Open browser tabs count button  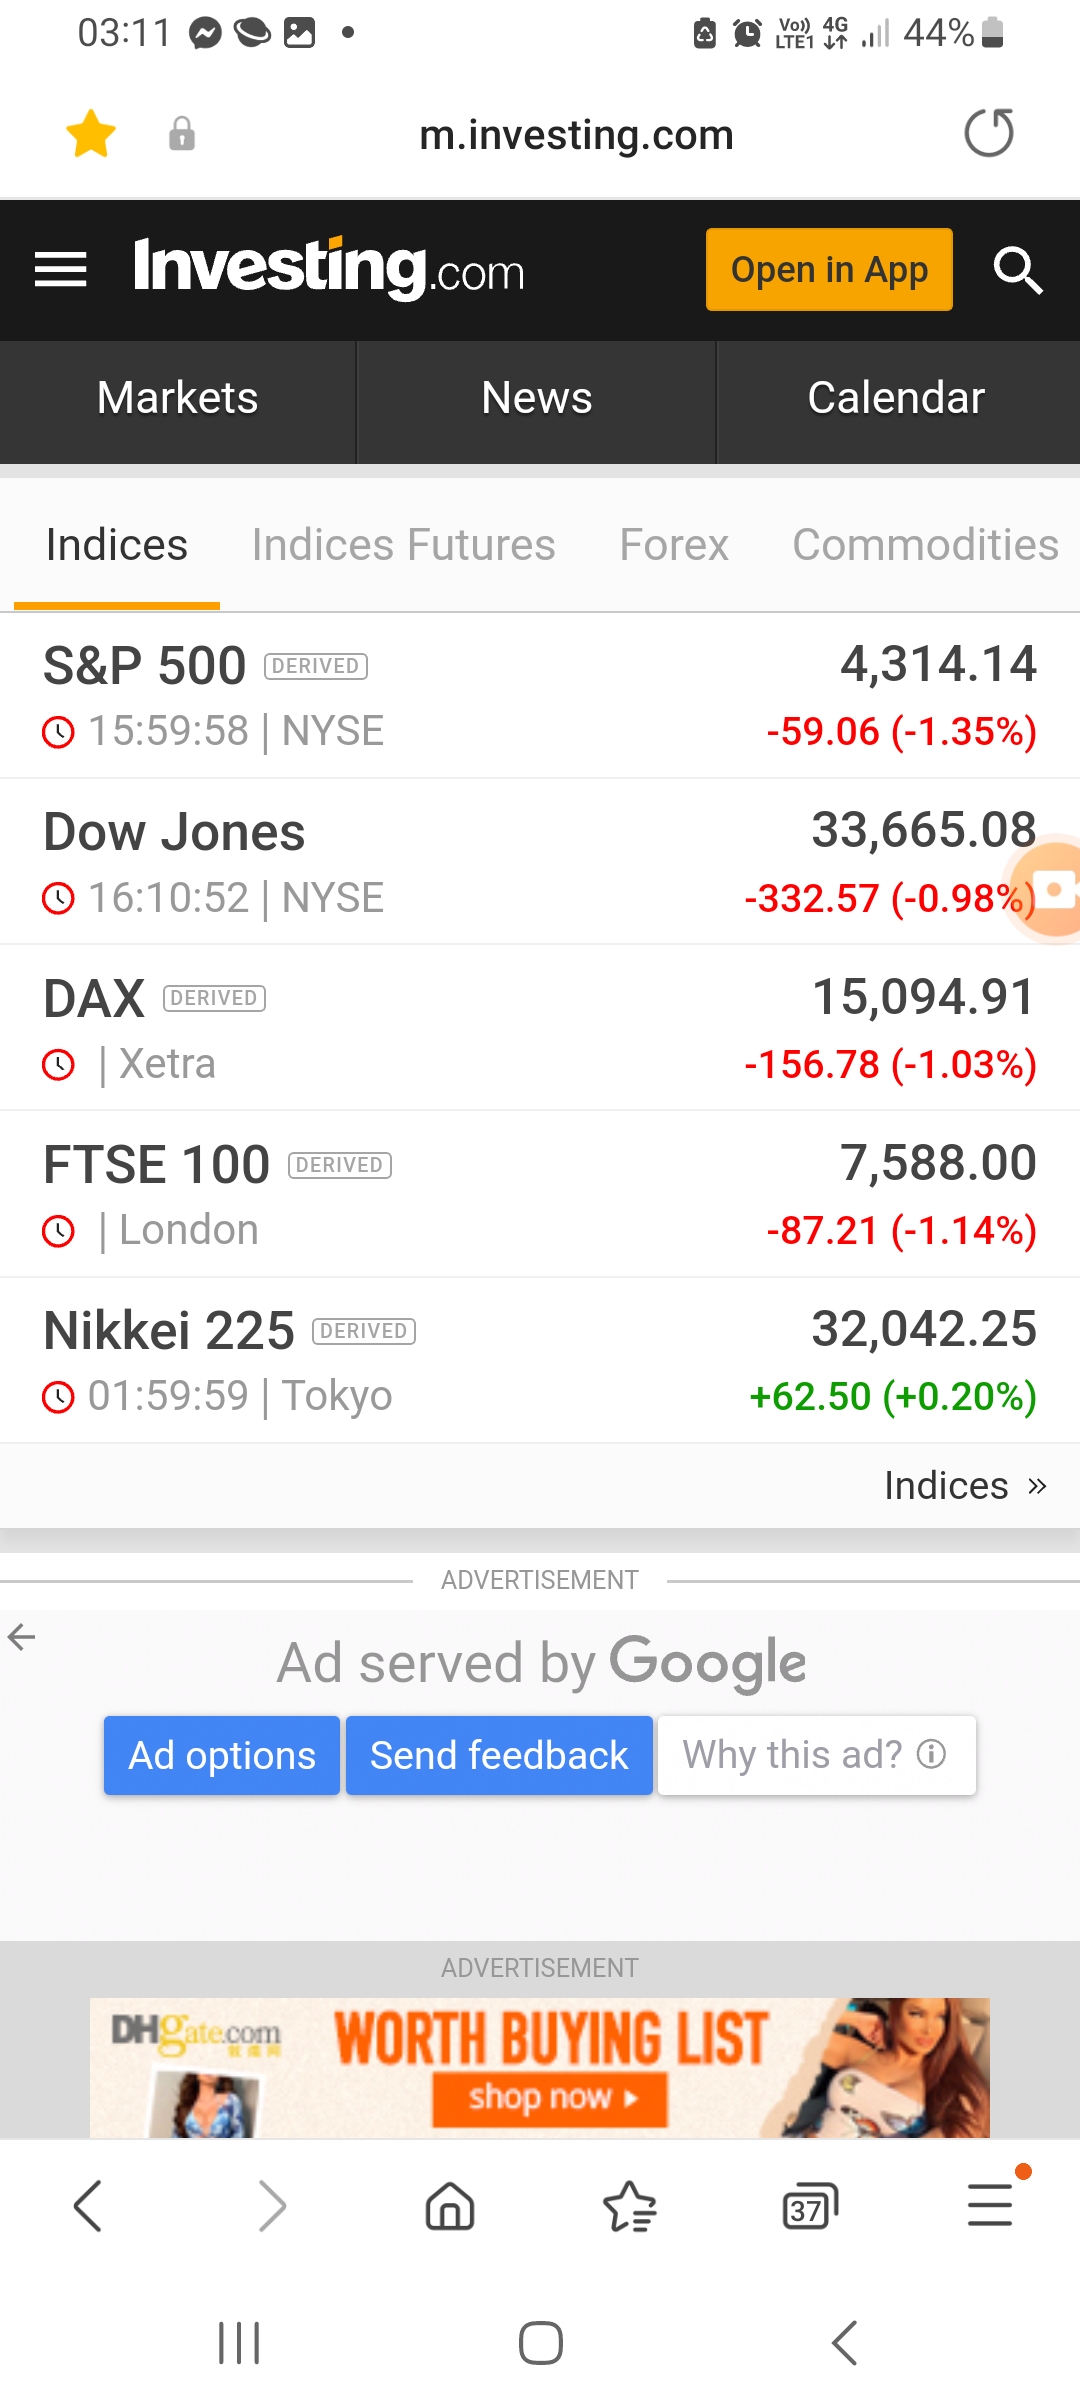point(809,2206)
